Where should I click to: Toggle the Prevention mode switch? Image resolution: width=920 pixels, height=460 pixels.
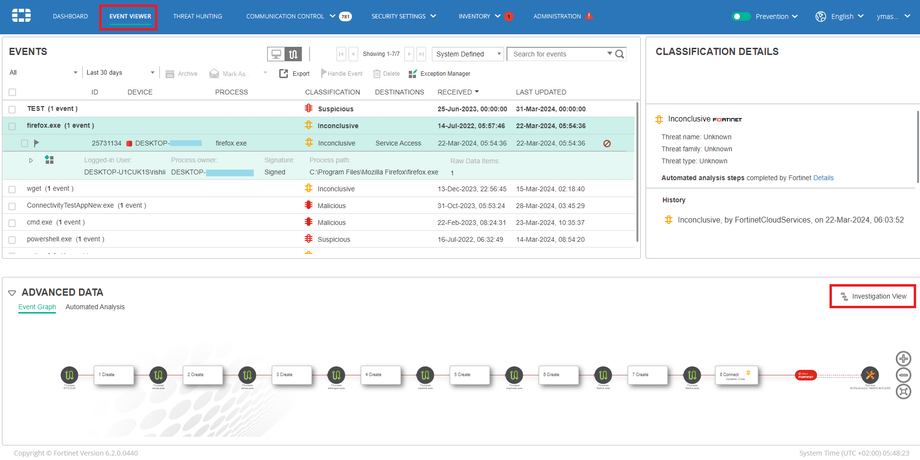(x=741, y=16)
